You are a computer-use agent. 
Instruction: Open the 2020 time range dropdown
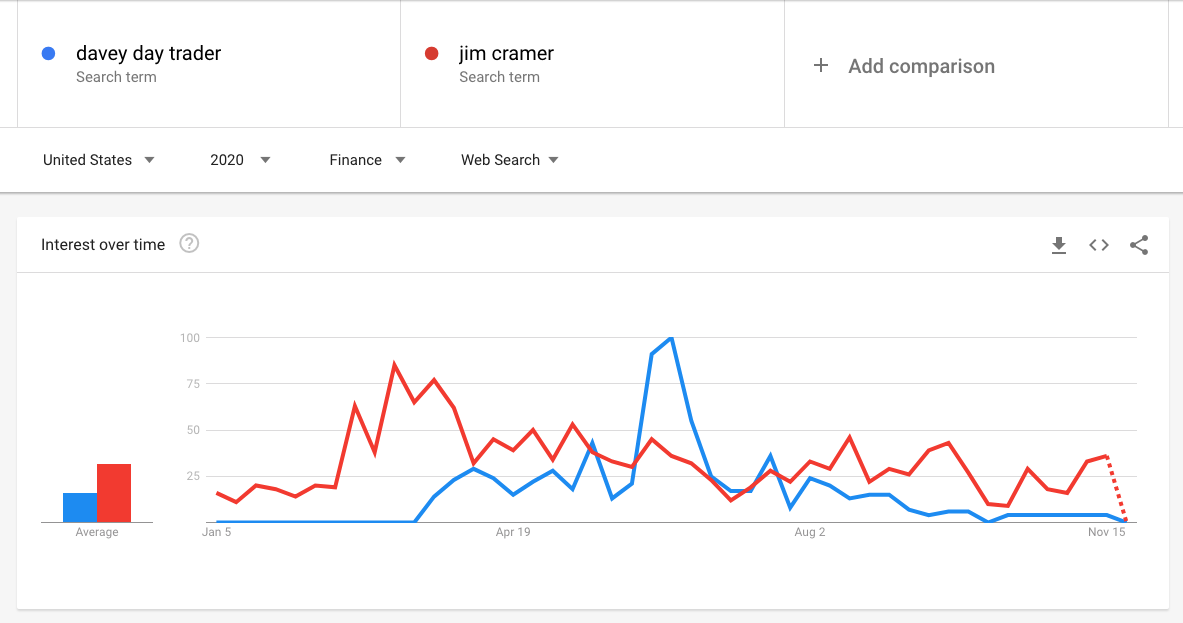tap(240, 160)
